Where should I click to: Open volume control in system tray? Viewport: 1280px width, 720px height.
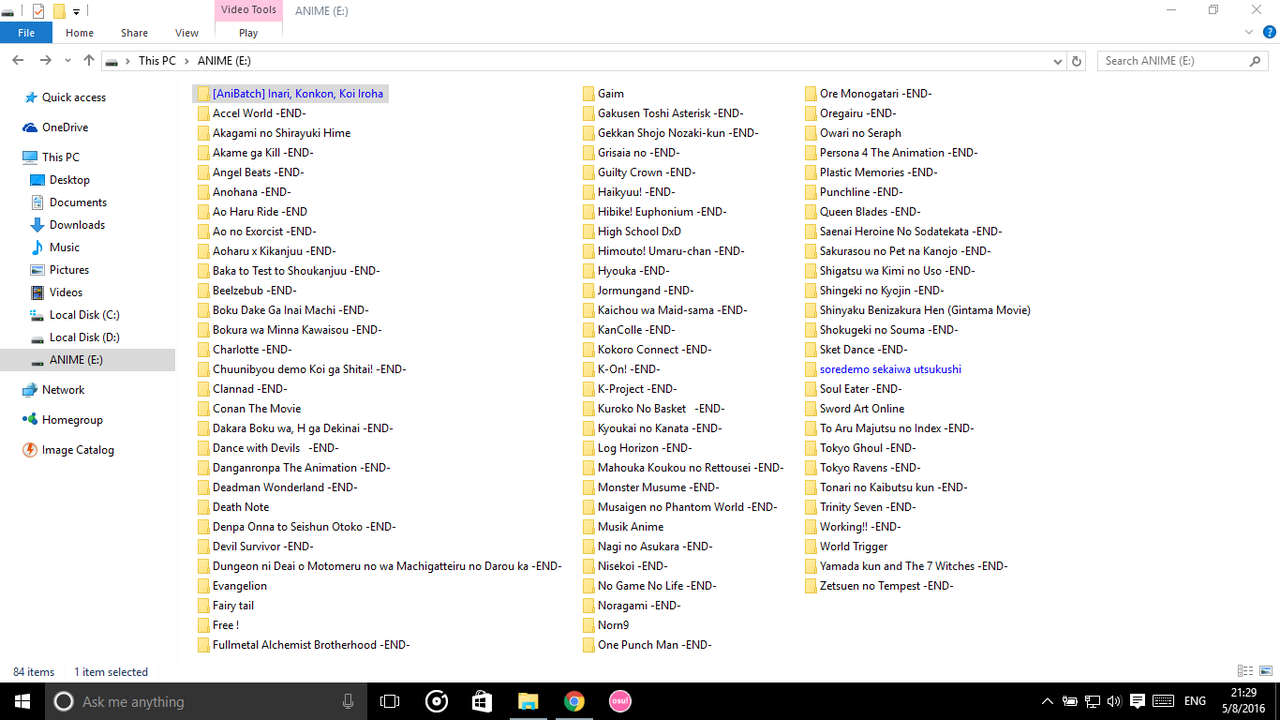click(1114, 701)
